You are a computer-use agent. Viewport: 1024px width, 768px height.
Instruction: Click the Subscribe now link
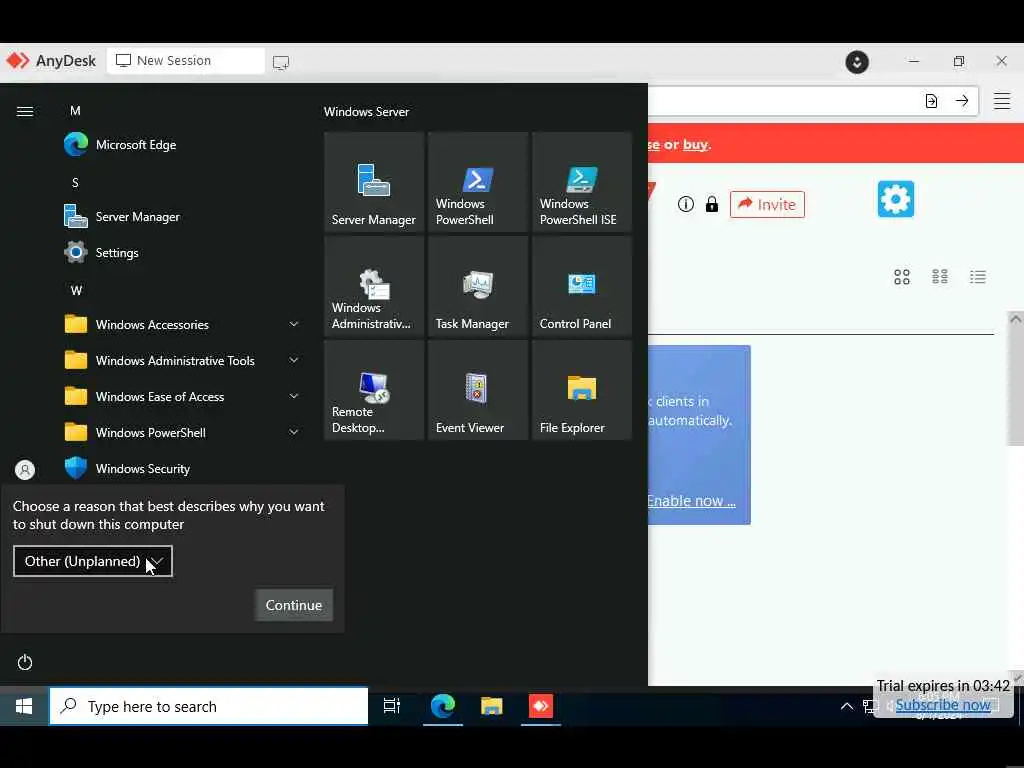point(943,705)
